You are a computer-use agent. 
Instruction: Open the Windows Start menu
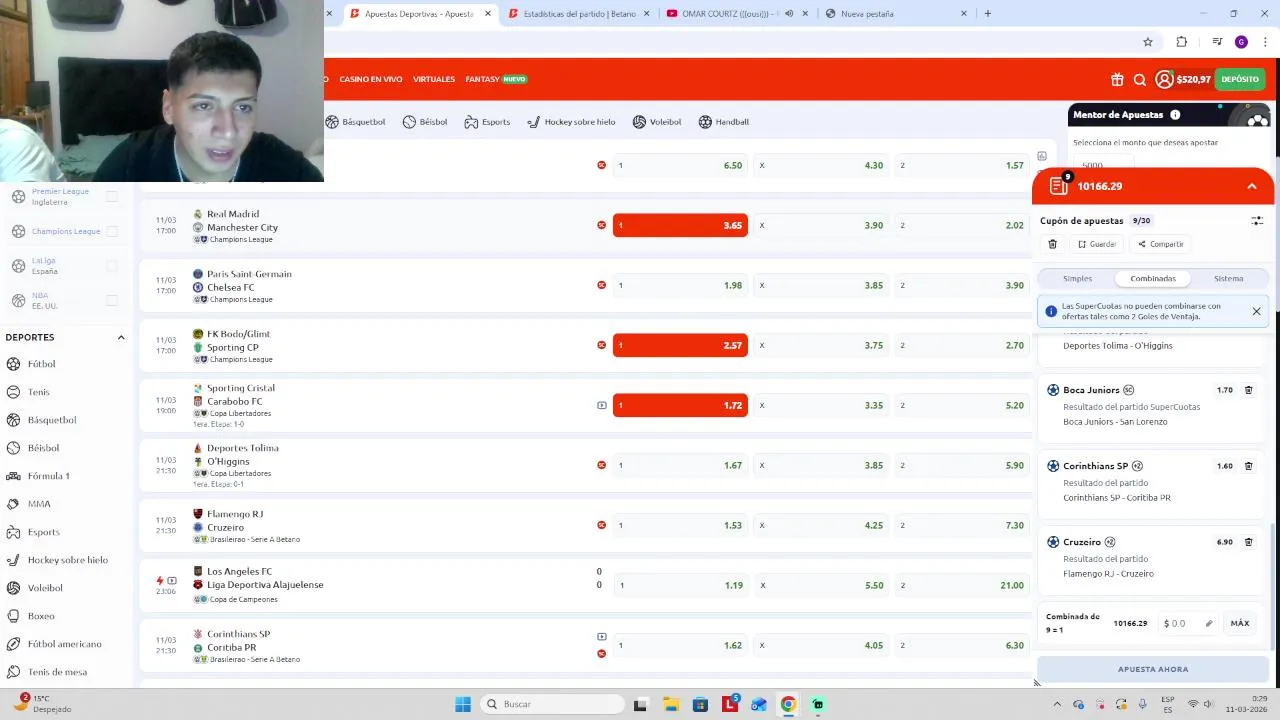463,704
